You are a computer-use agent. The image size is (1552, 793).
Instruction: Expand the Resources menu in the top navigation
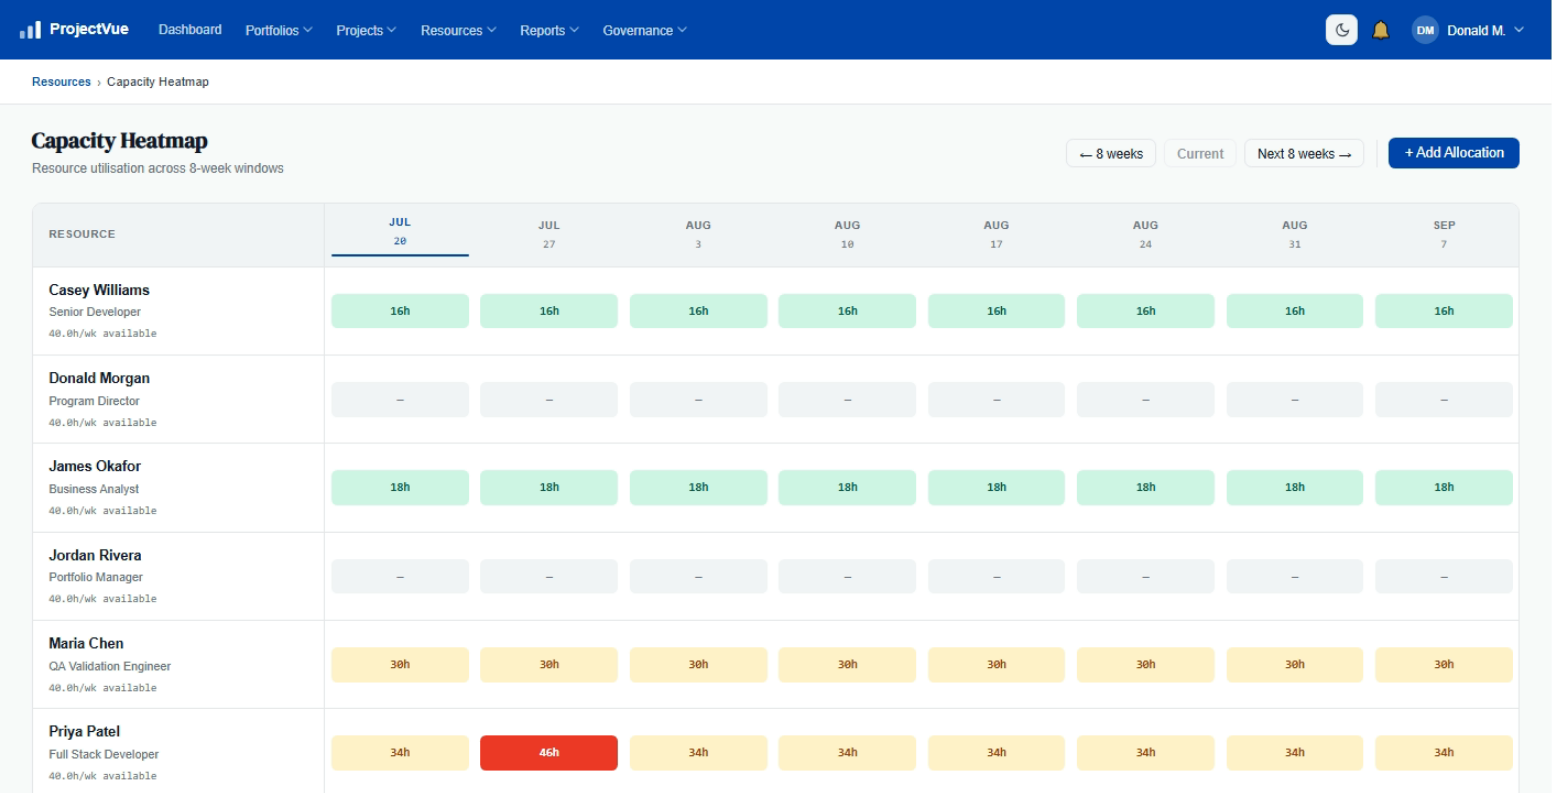(458, 30)
